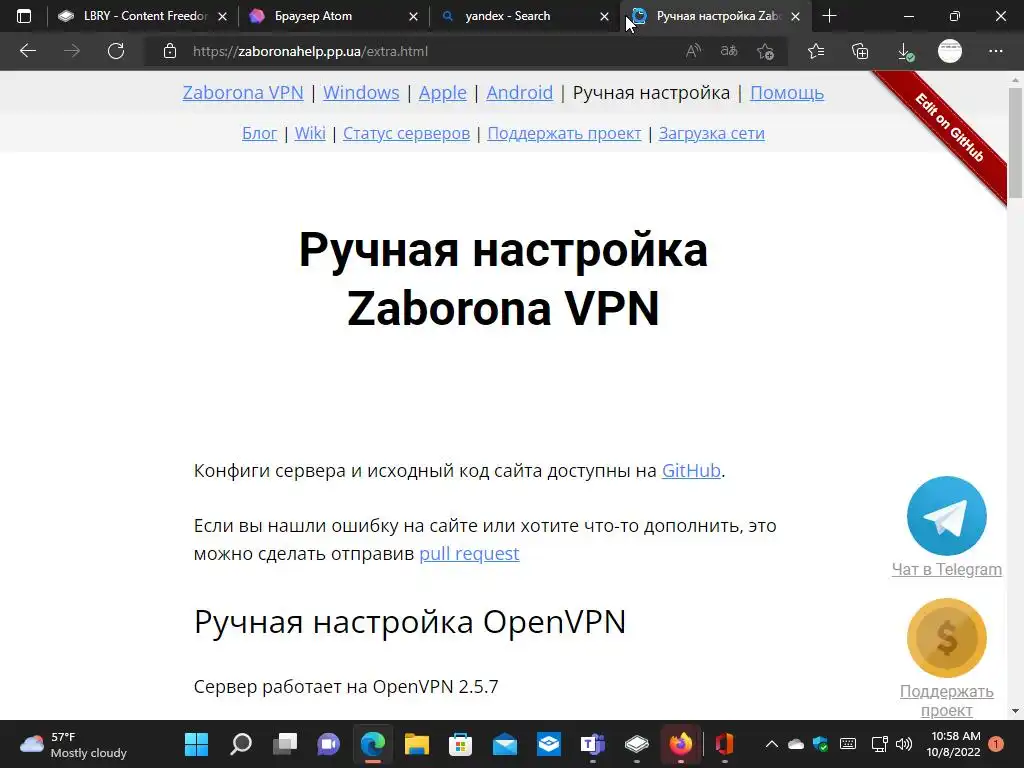The width and height of the screenshot is (1024, 768).
Task: Open File Explorer from taskbar
Action: (x=417, y=744)
